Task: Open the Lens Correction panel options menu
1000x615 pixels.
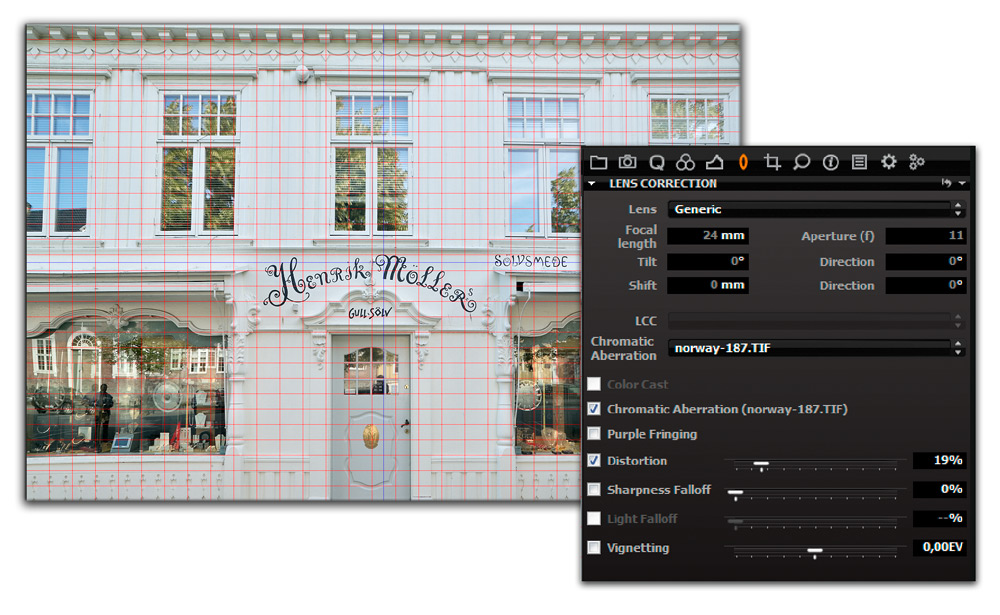Action: click(962, 184)
